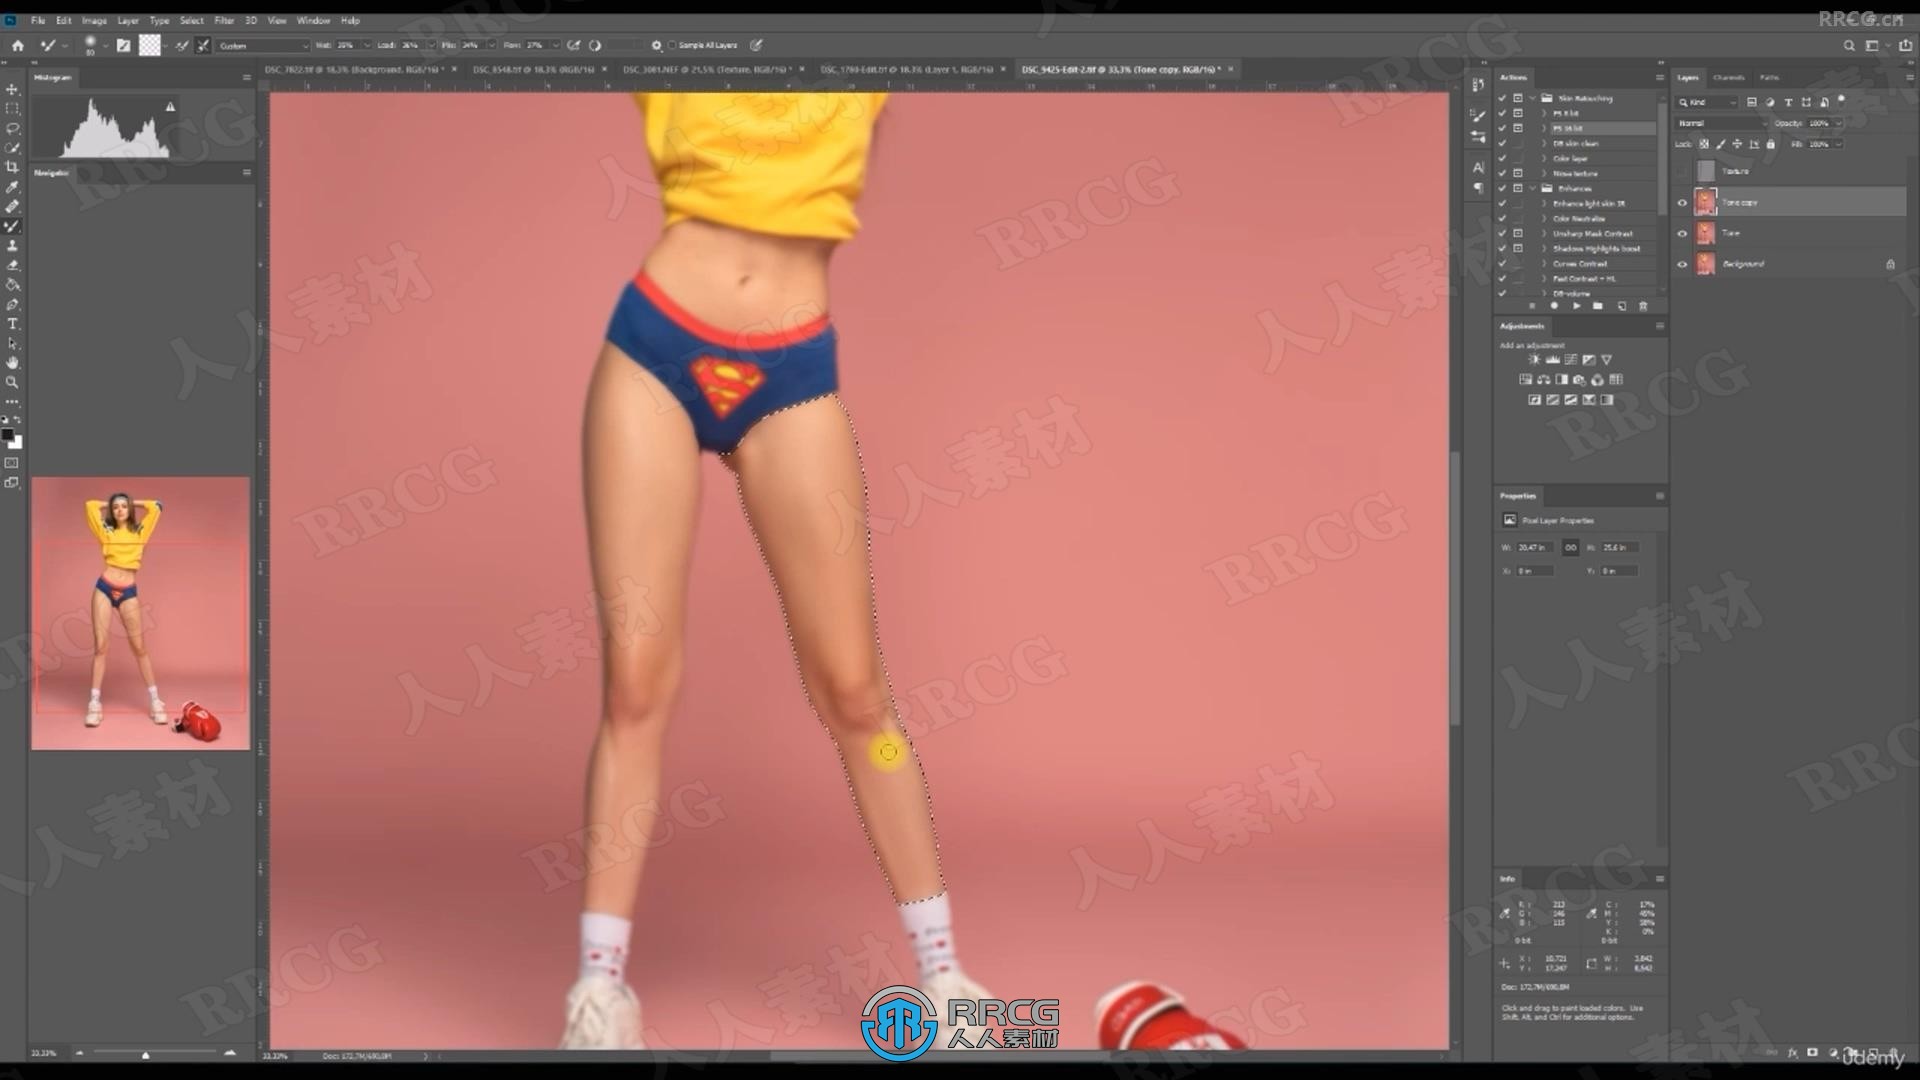Toggle checkmark for Curves Contrast action

1502,263
